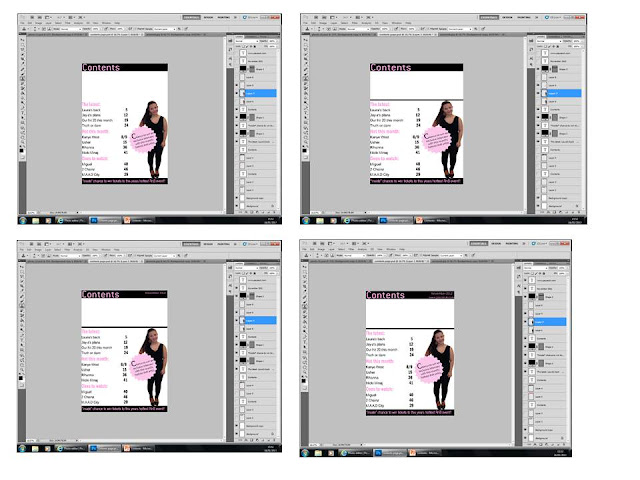This screenshot has height=480, width=640.
Task: Open the Layer menu in bottom-left screenshot
Action: click(48, 250)
